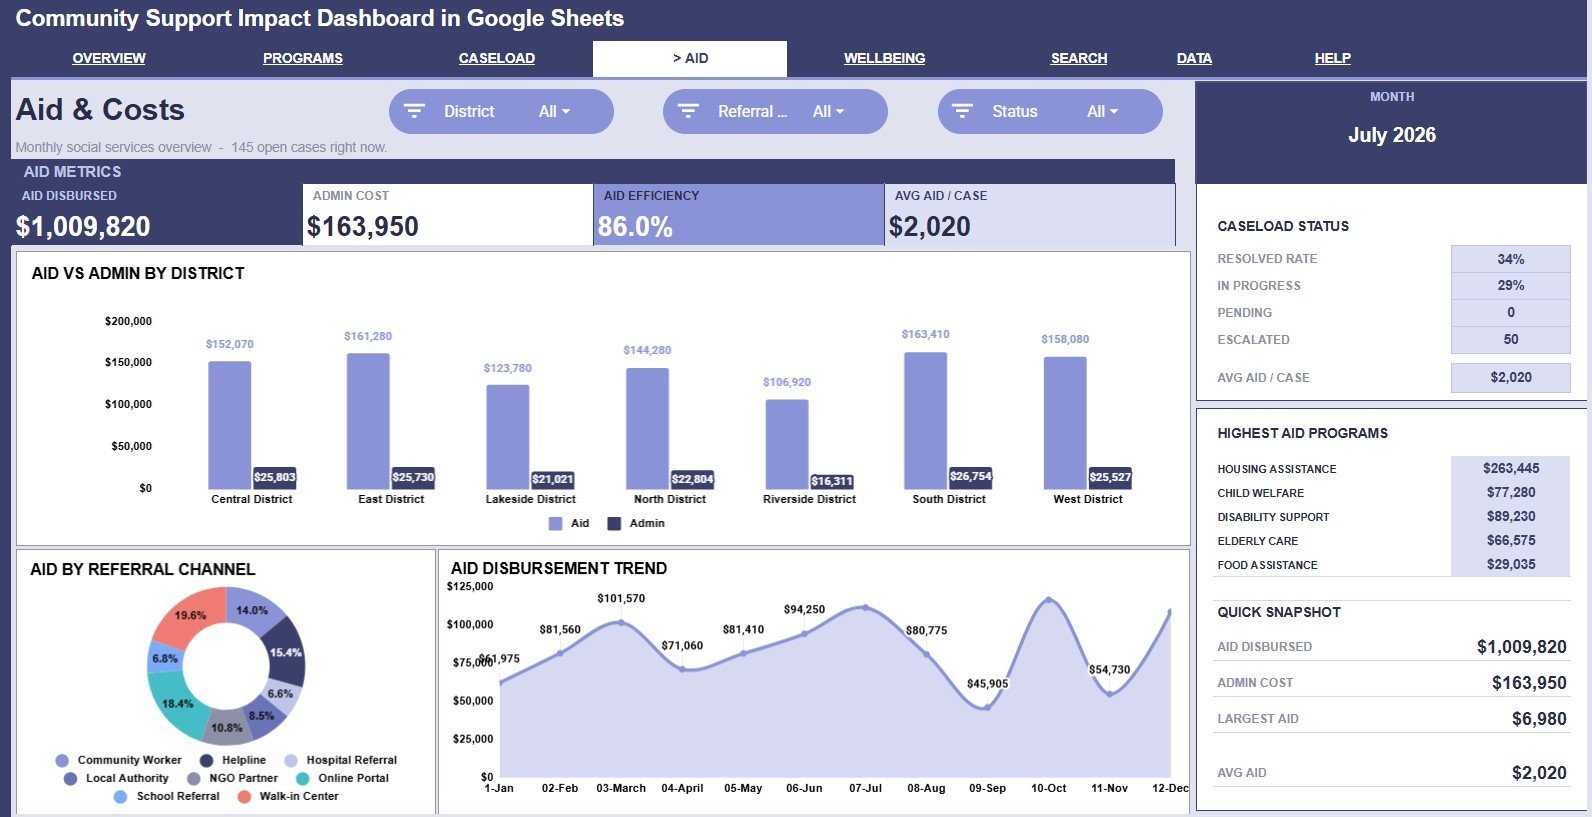Screen dimensions: 1592x817
Task: Click CHILD WELFARE $77,280 value
Action: click(x=1510, y=492)
